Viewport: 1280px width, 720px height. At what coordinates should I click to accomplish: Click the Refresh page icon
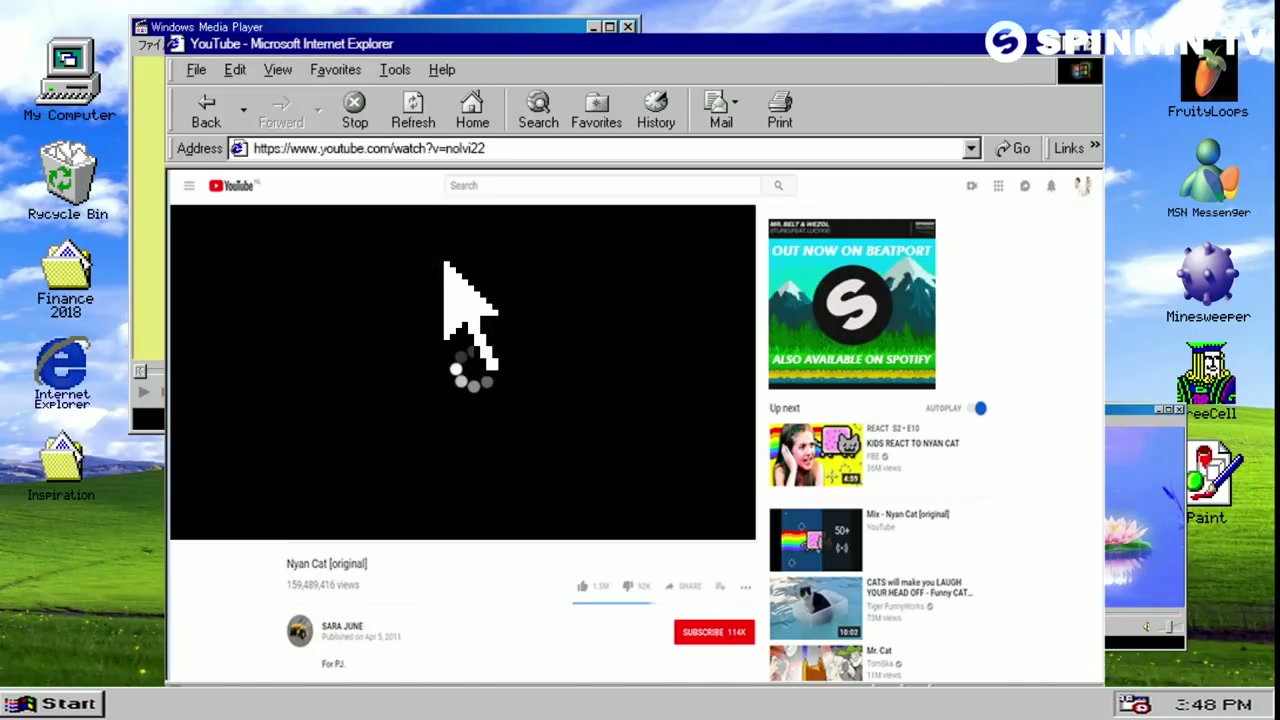click(413, 110)
